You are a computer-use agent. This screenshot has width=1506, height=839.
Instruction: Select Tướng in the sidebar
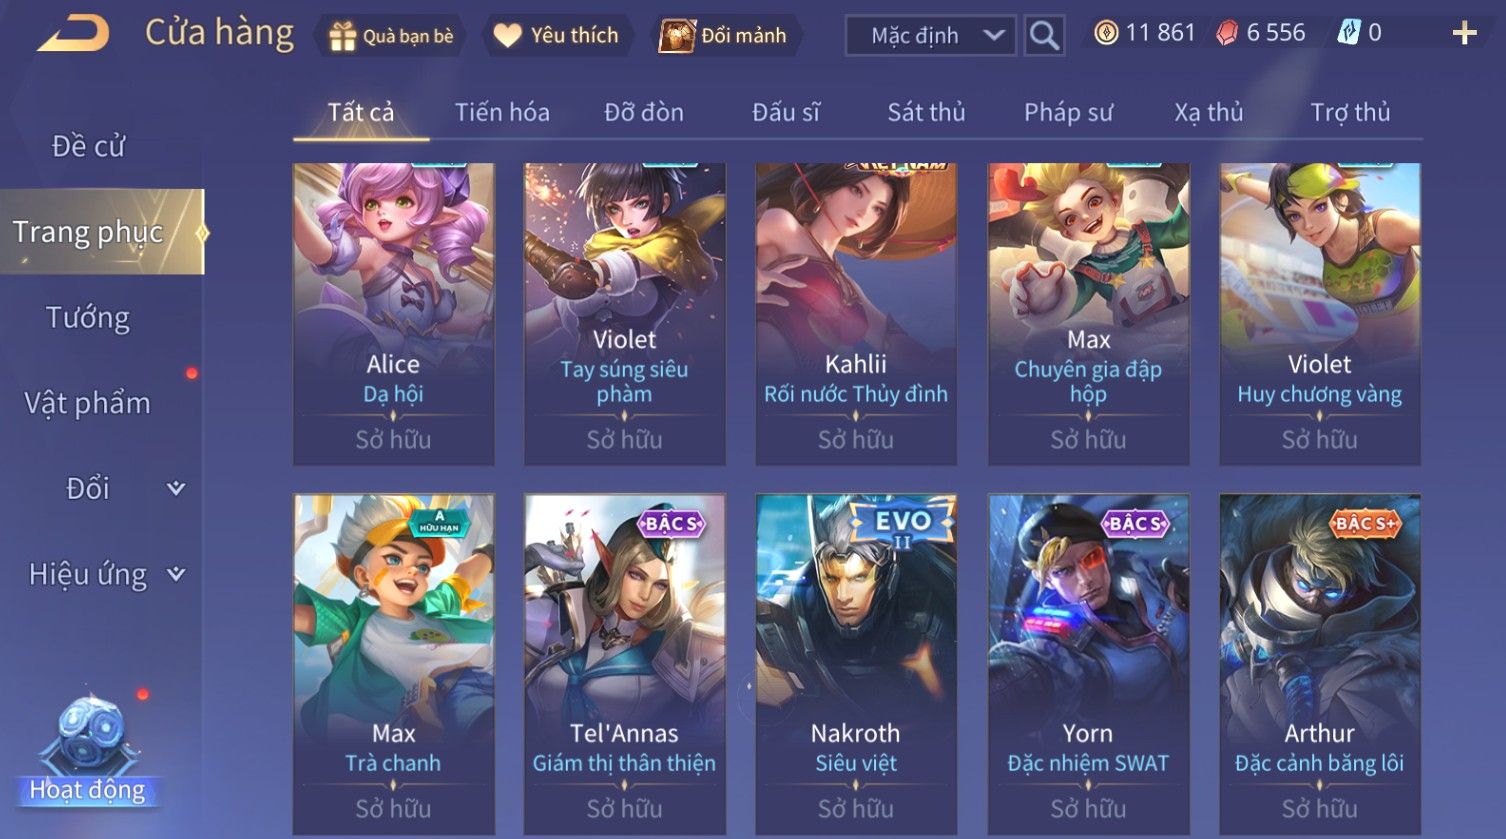point(88,317)
